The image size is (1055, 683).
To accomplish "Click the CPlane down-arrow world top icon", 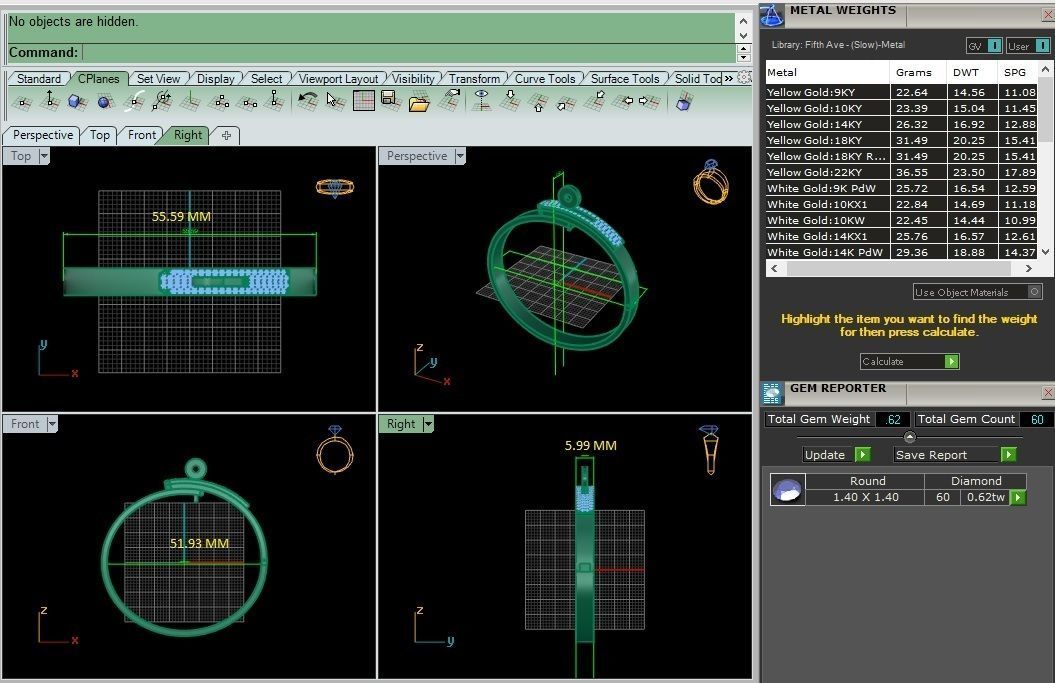I will pyautogui.click(x=509, y=101).
